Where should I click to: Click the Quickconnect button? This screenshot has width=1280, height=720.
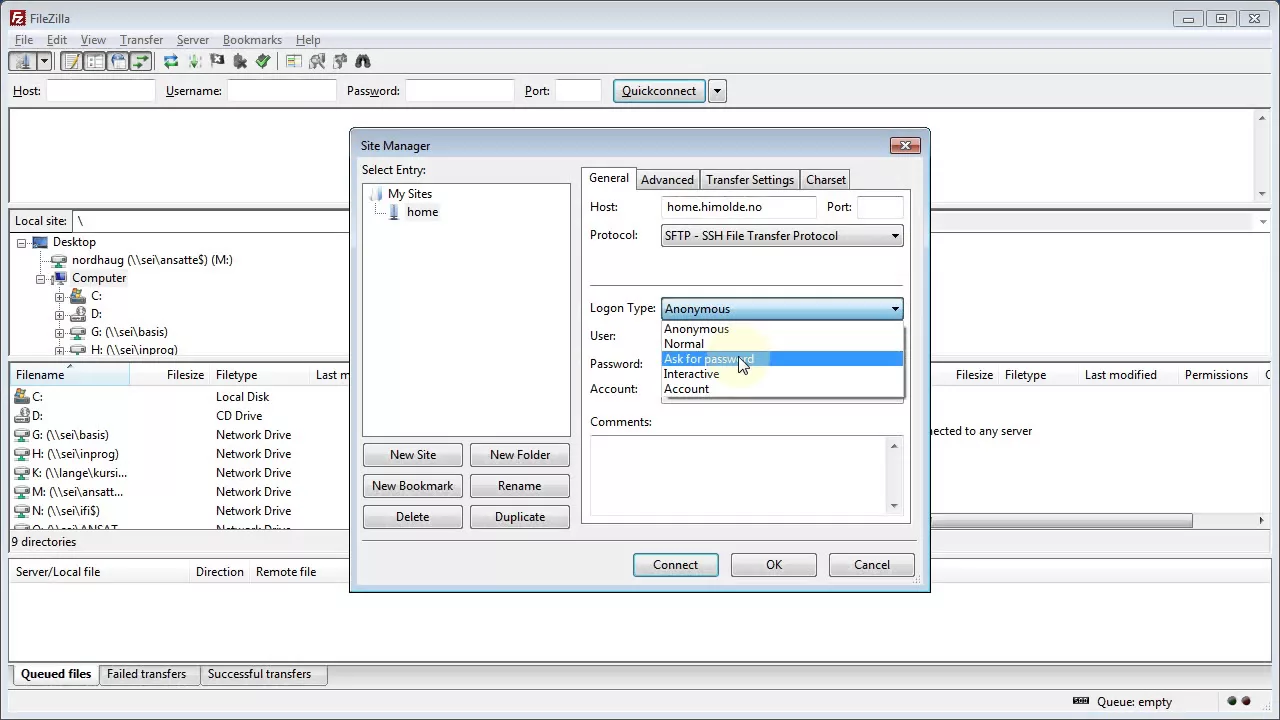[659, 91]
